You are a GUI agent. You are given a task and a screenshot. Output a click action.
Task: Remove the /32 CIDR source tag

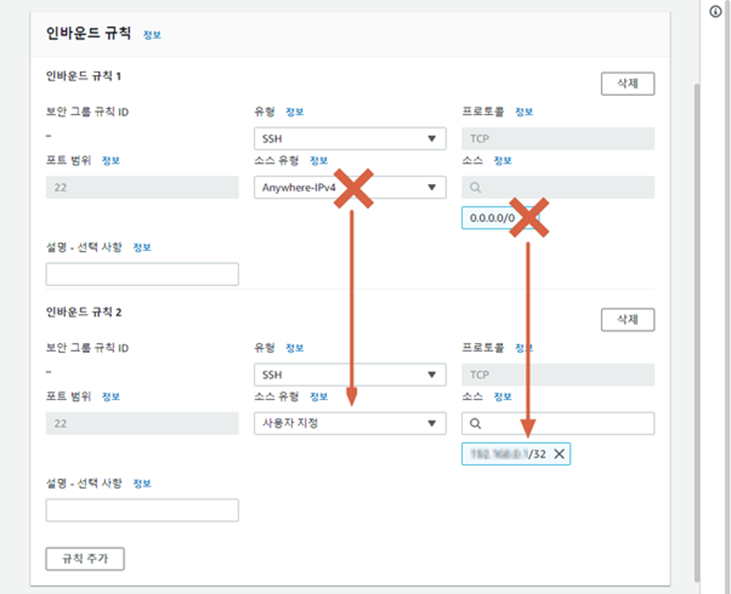point(559,454)
